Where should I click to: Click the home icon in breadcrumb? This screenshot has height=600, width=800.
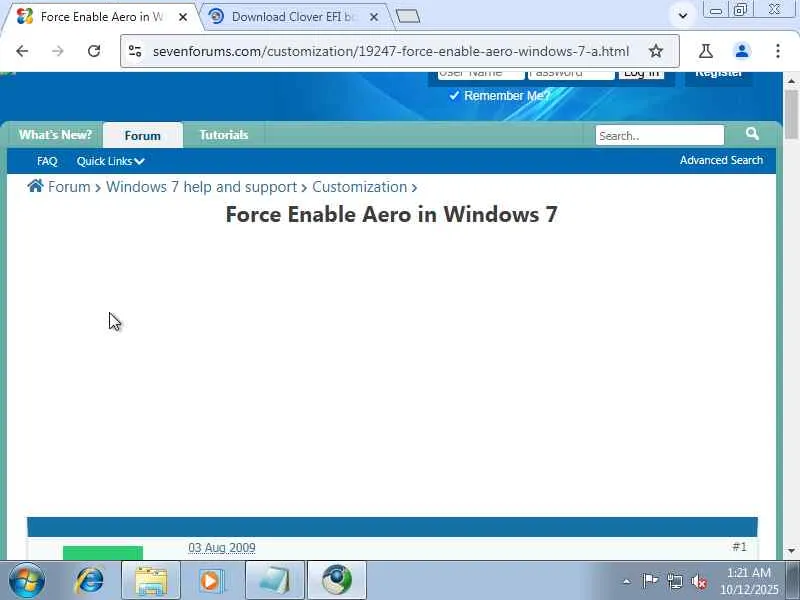click(35, 186)
